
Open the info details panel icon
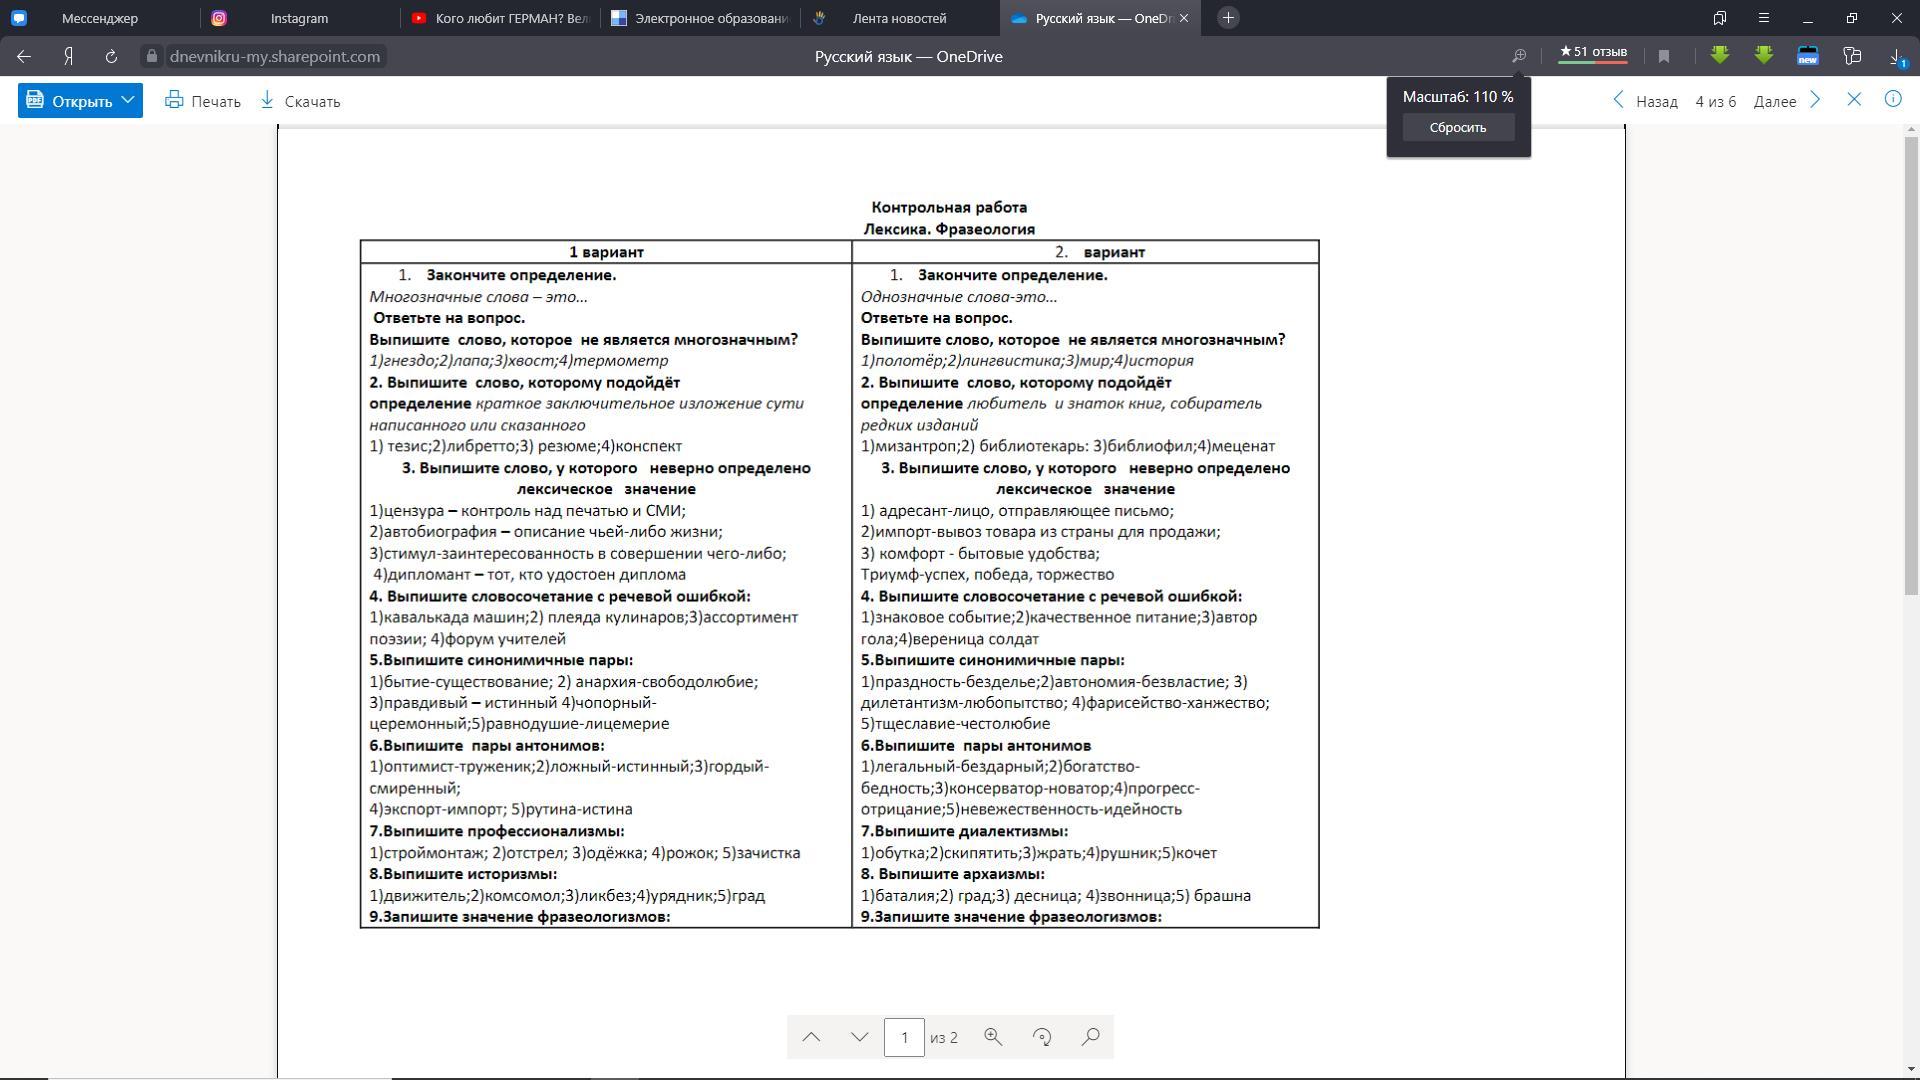[x=1892, y=99]
